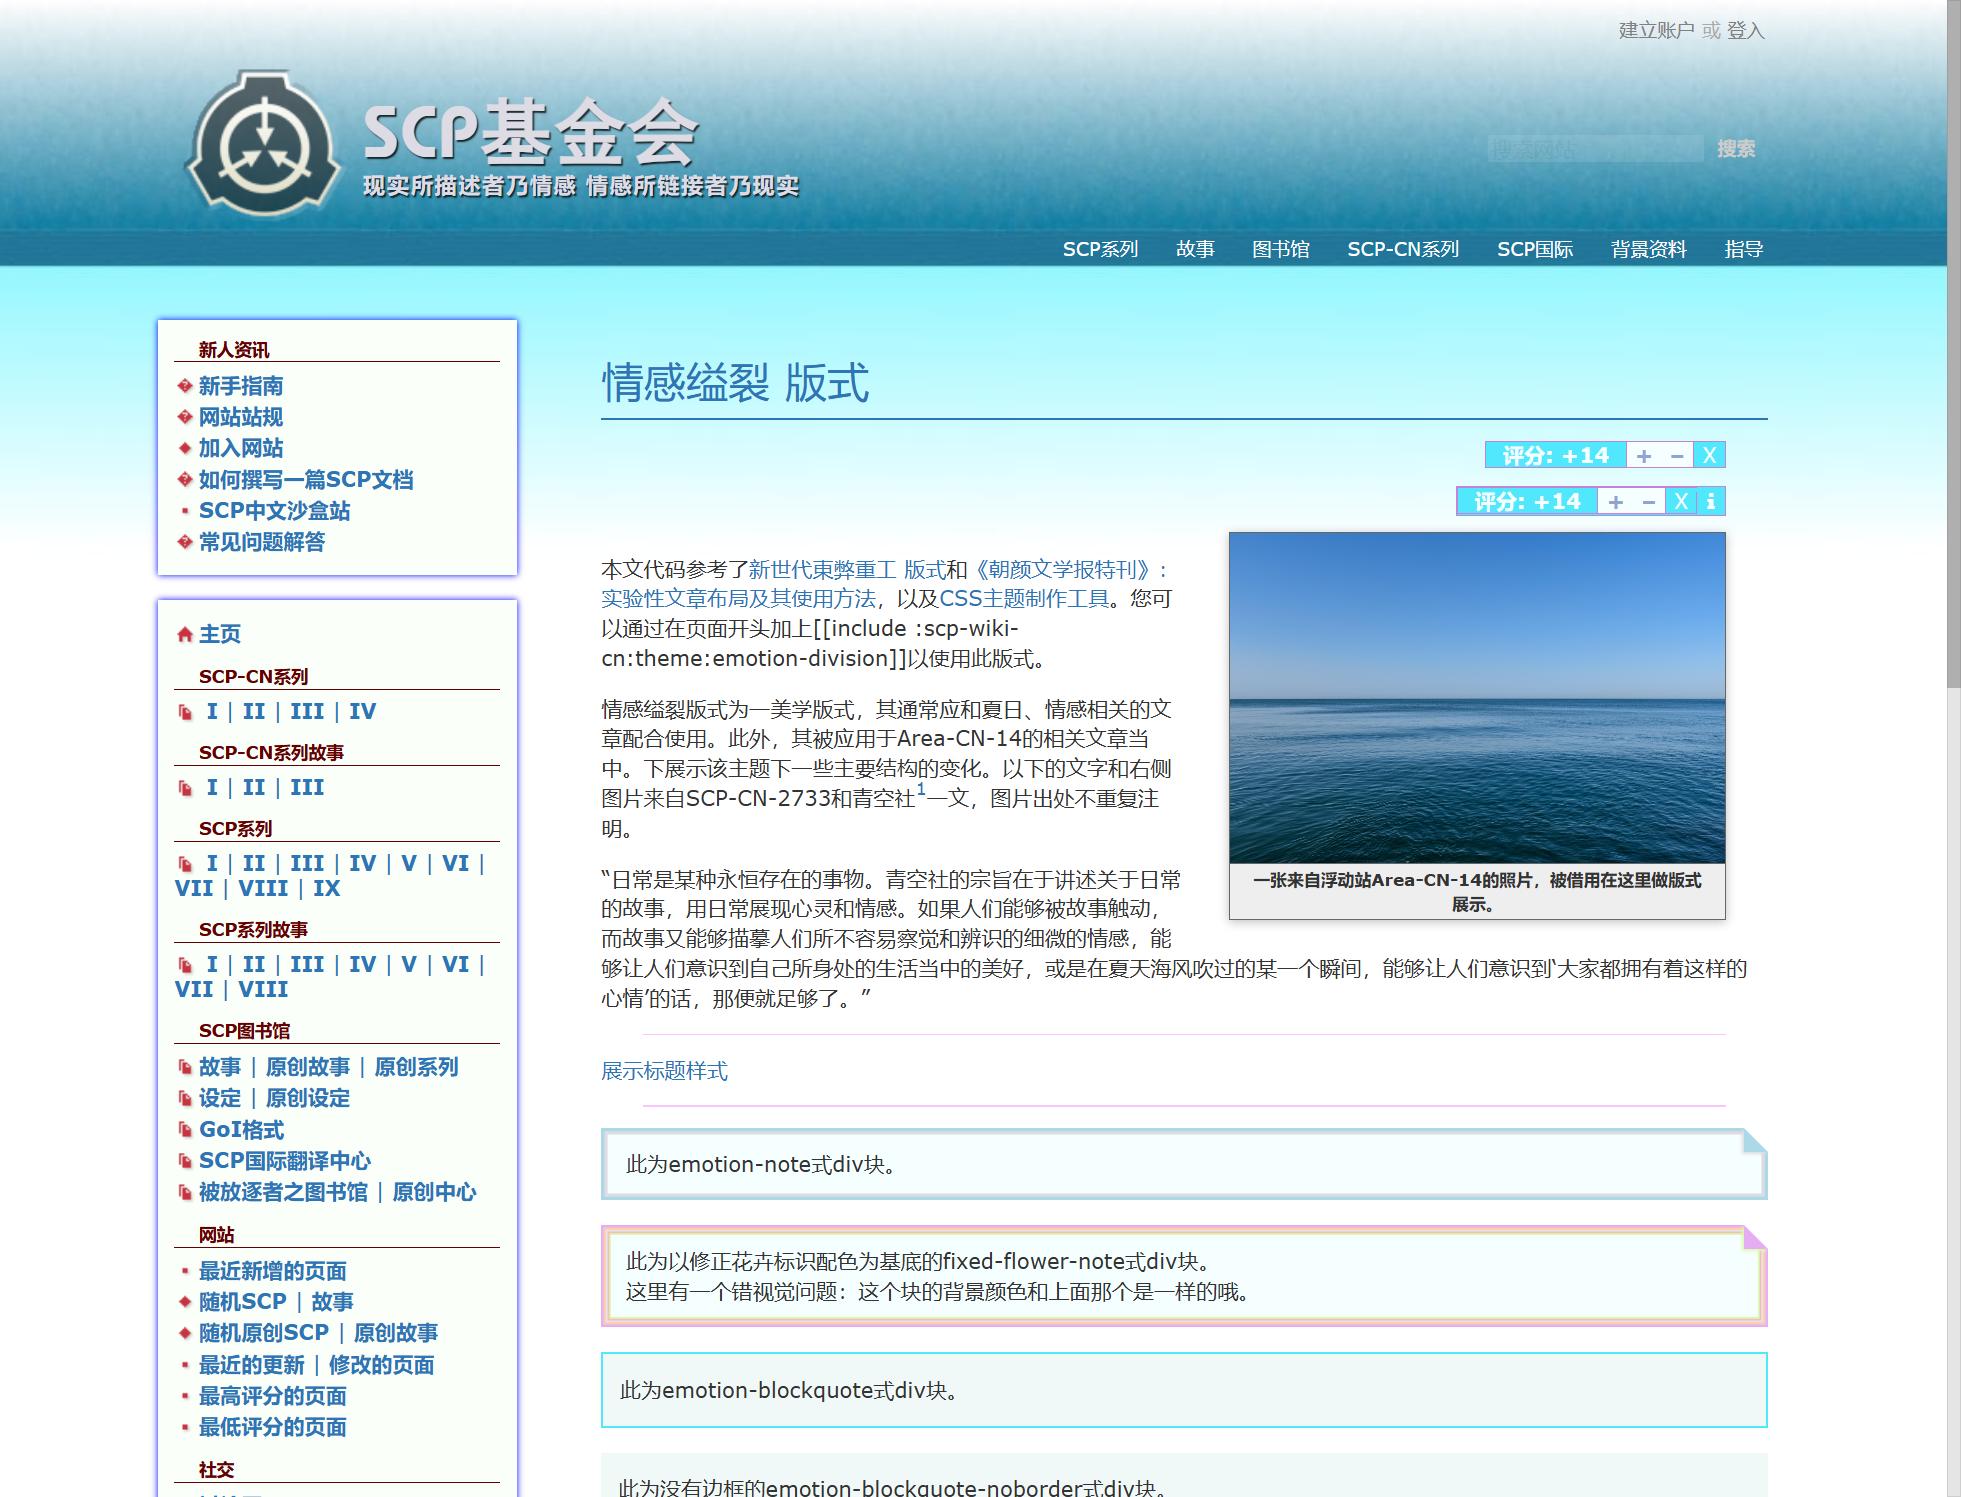Click the 登入 login link
The image size is (1961, 1497).
(1745, 30)
